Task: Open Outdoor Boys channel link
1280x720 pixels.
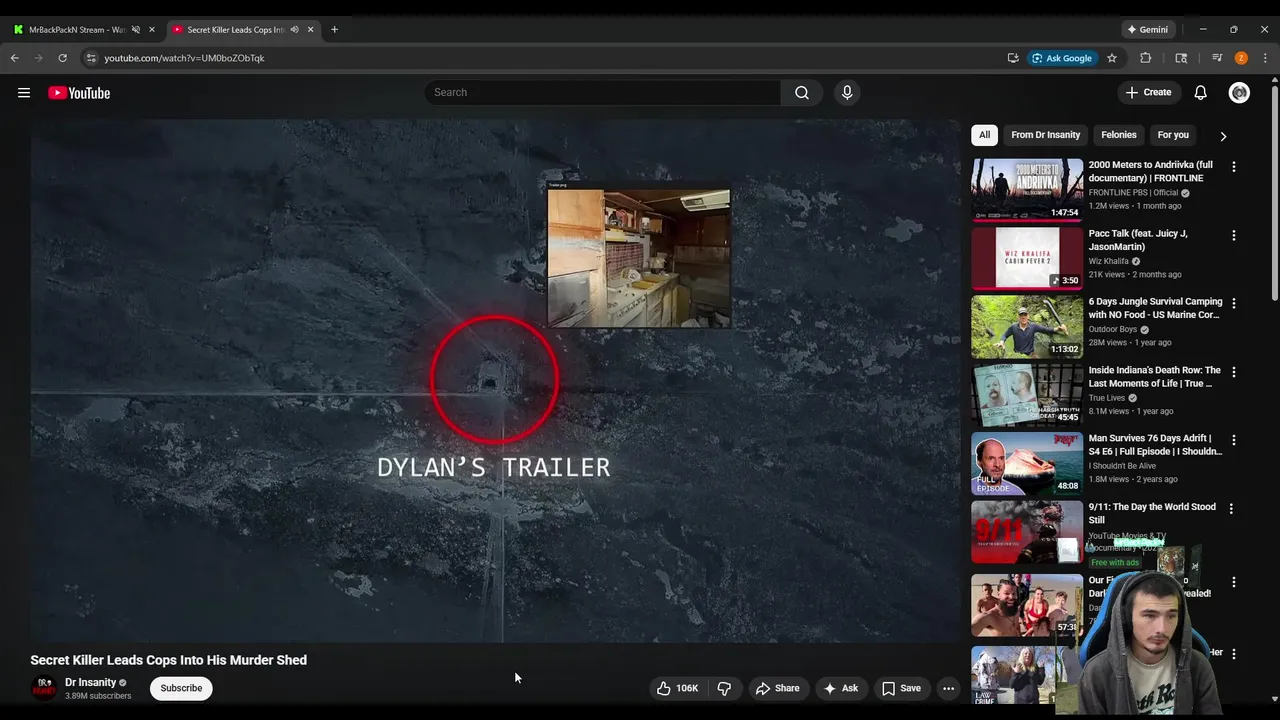Action: (1113, 329)
